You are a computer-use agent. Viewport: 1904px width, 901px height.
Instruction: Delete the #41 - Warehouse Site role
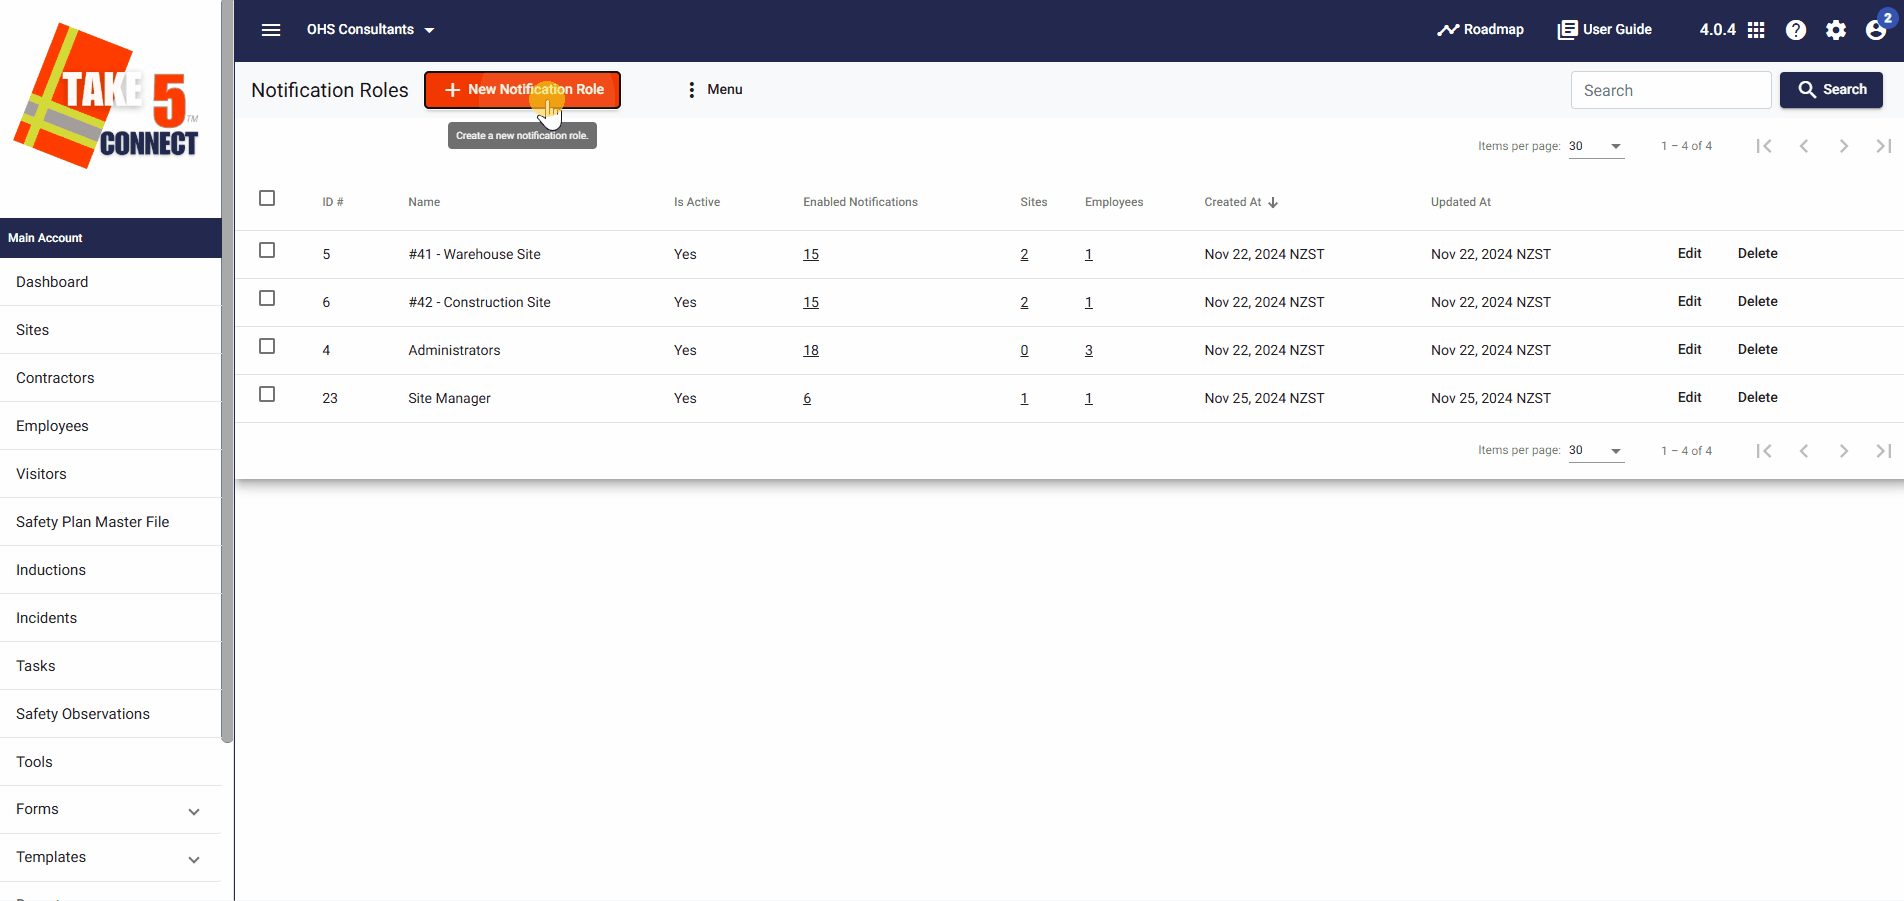click(1757, 254)
